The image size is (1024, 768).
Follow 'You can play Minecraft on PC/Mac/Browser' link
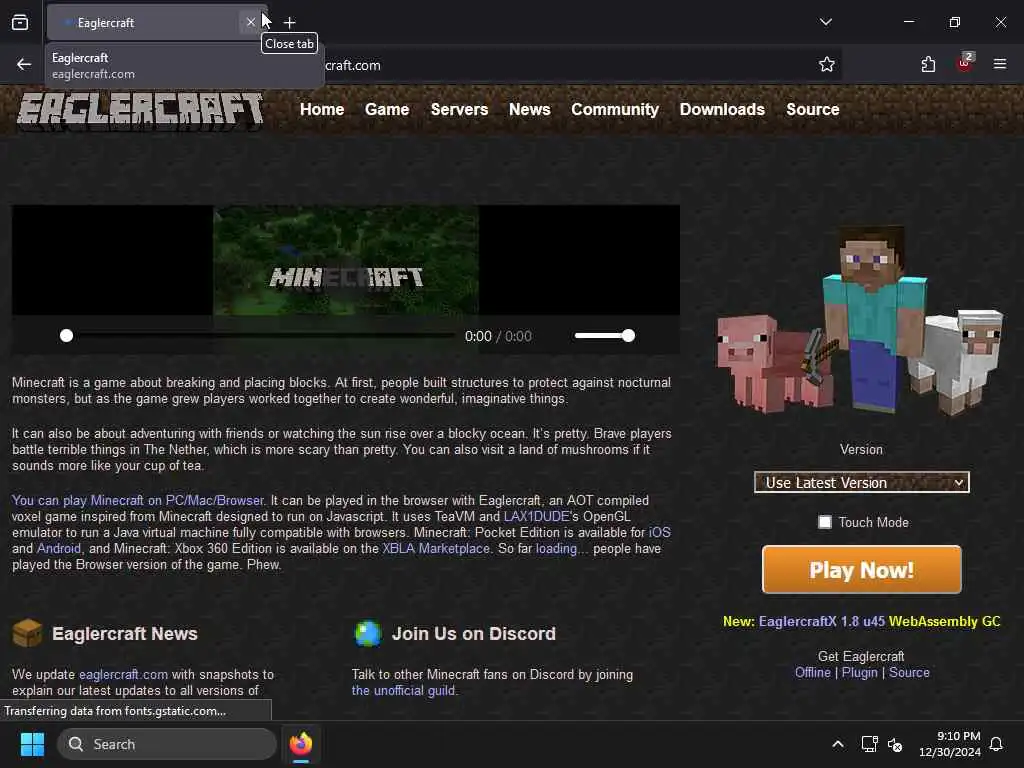(x=138, y=500)
